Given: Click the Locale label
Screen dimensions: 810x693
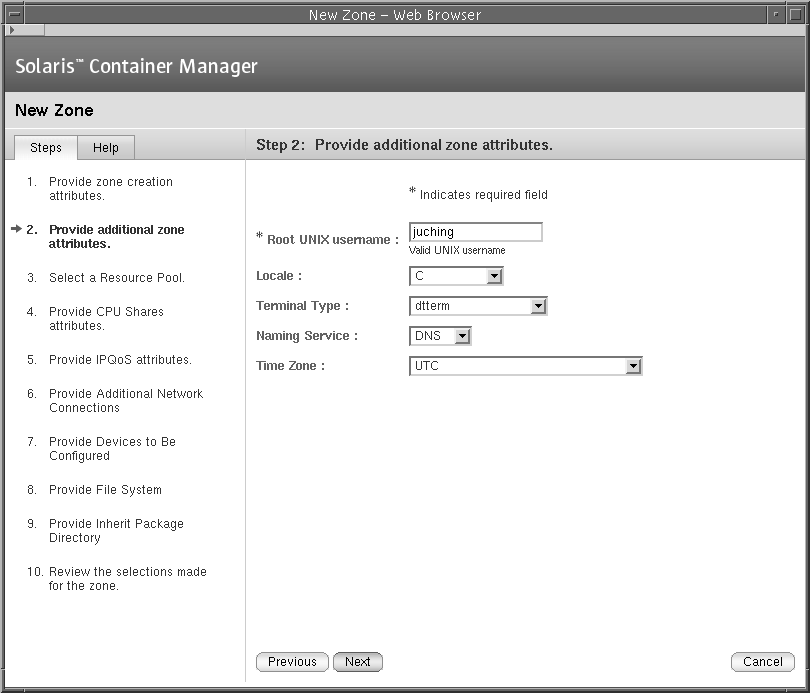Looking at the screenshot, I should [279, 276].
